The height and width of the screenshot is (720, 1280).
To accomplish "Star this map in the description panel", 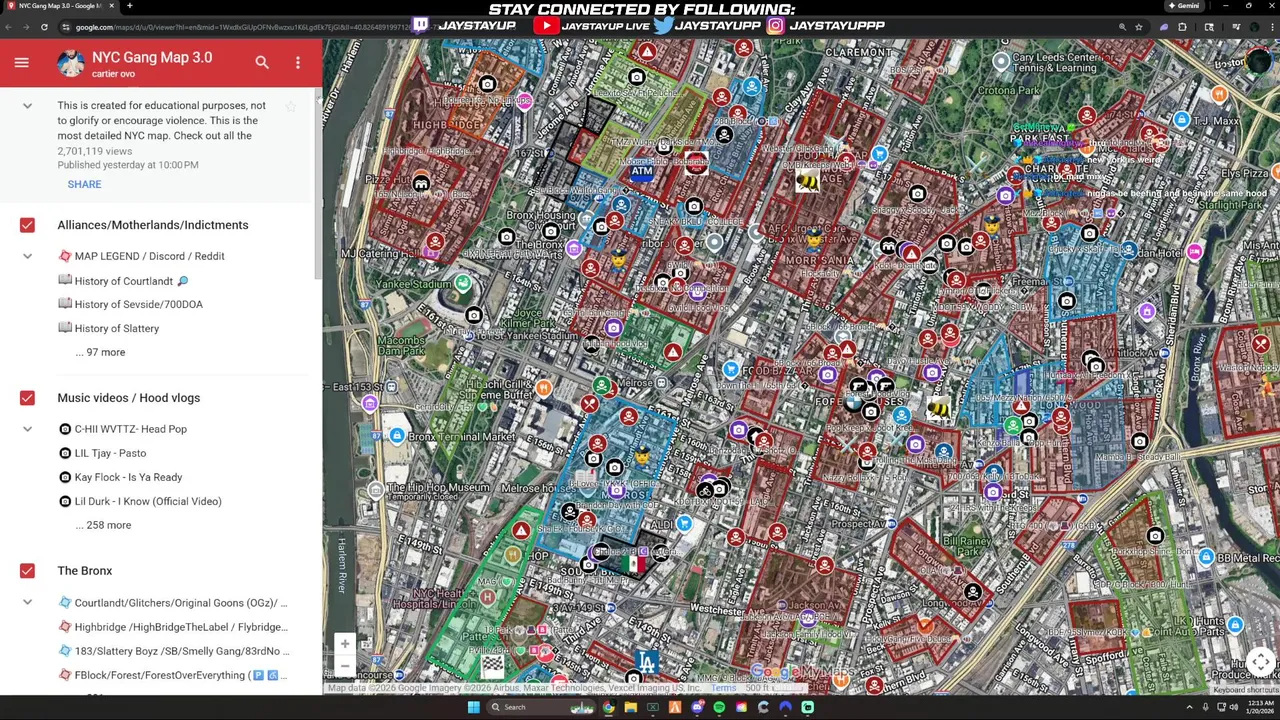I will (x=291, y=105).
